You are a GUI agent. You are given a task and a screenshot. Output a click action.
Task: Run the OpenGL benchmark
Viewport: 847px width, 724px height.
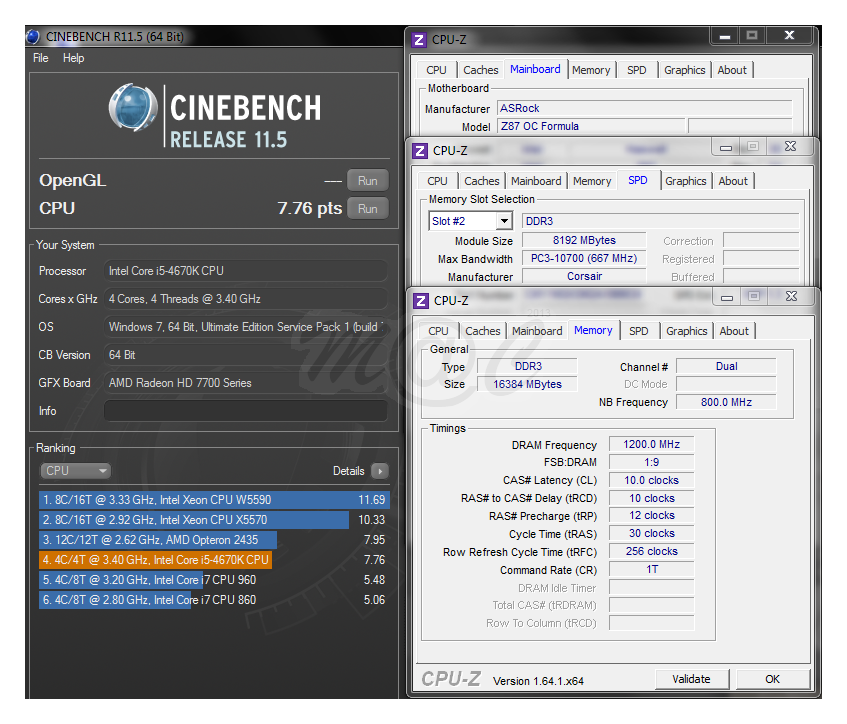pyautogui.click(x=368, y=181)
